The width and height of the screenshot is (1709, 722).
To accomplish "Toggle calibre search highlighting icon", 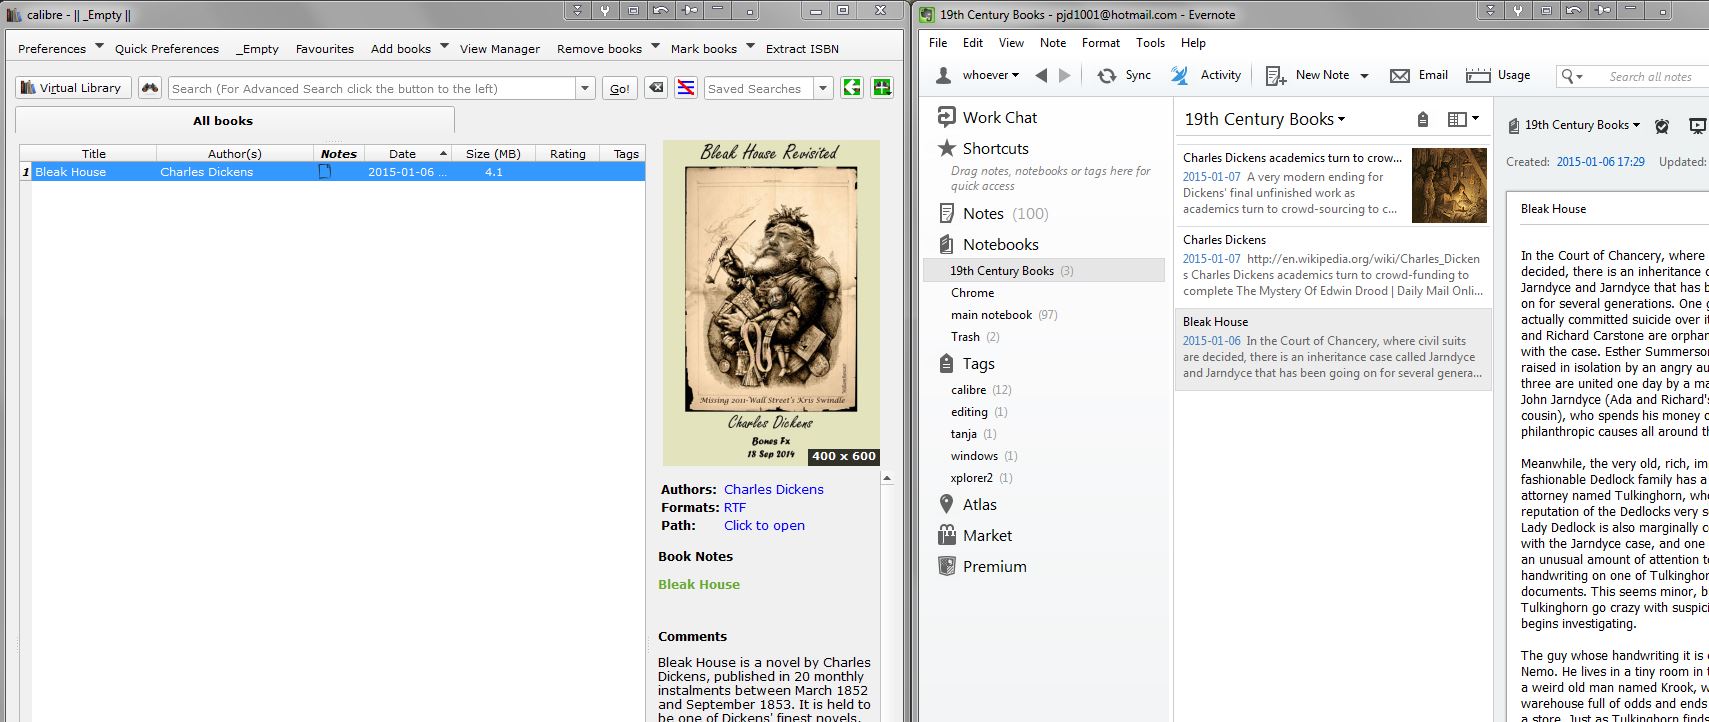I will tap(686, 88).
